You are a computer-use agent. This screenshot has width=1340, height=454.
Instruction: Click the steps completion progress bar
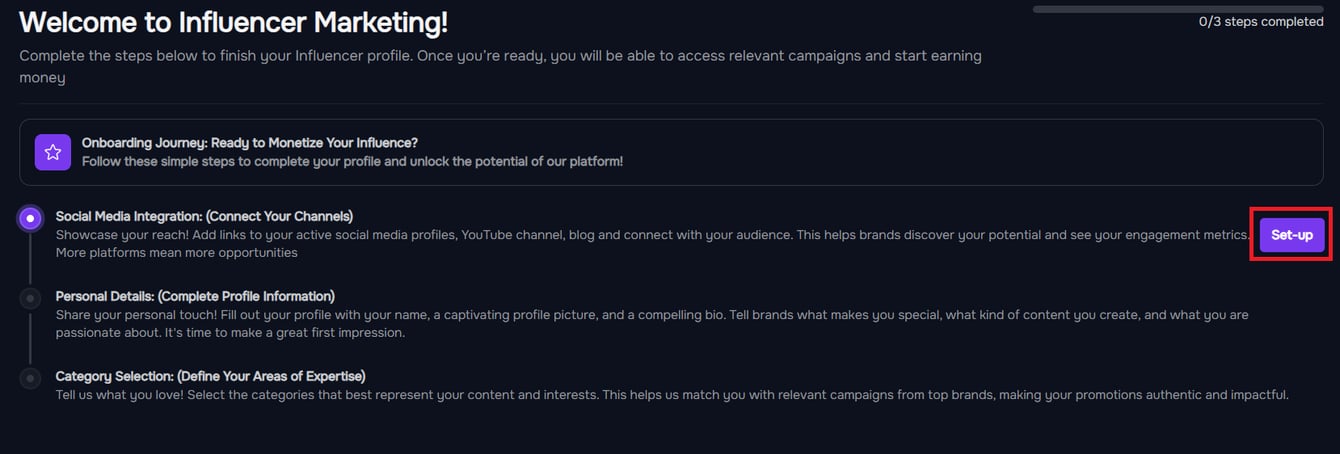pos(1178,9)
